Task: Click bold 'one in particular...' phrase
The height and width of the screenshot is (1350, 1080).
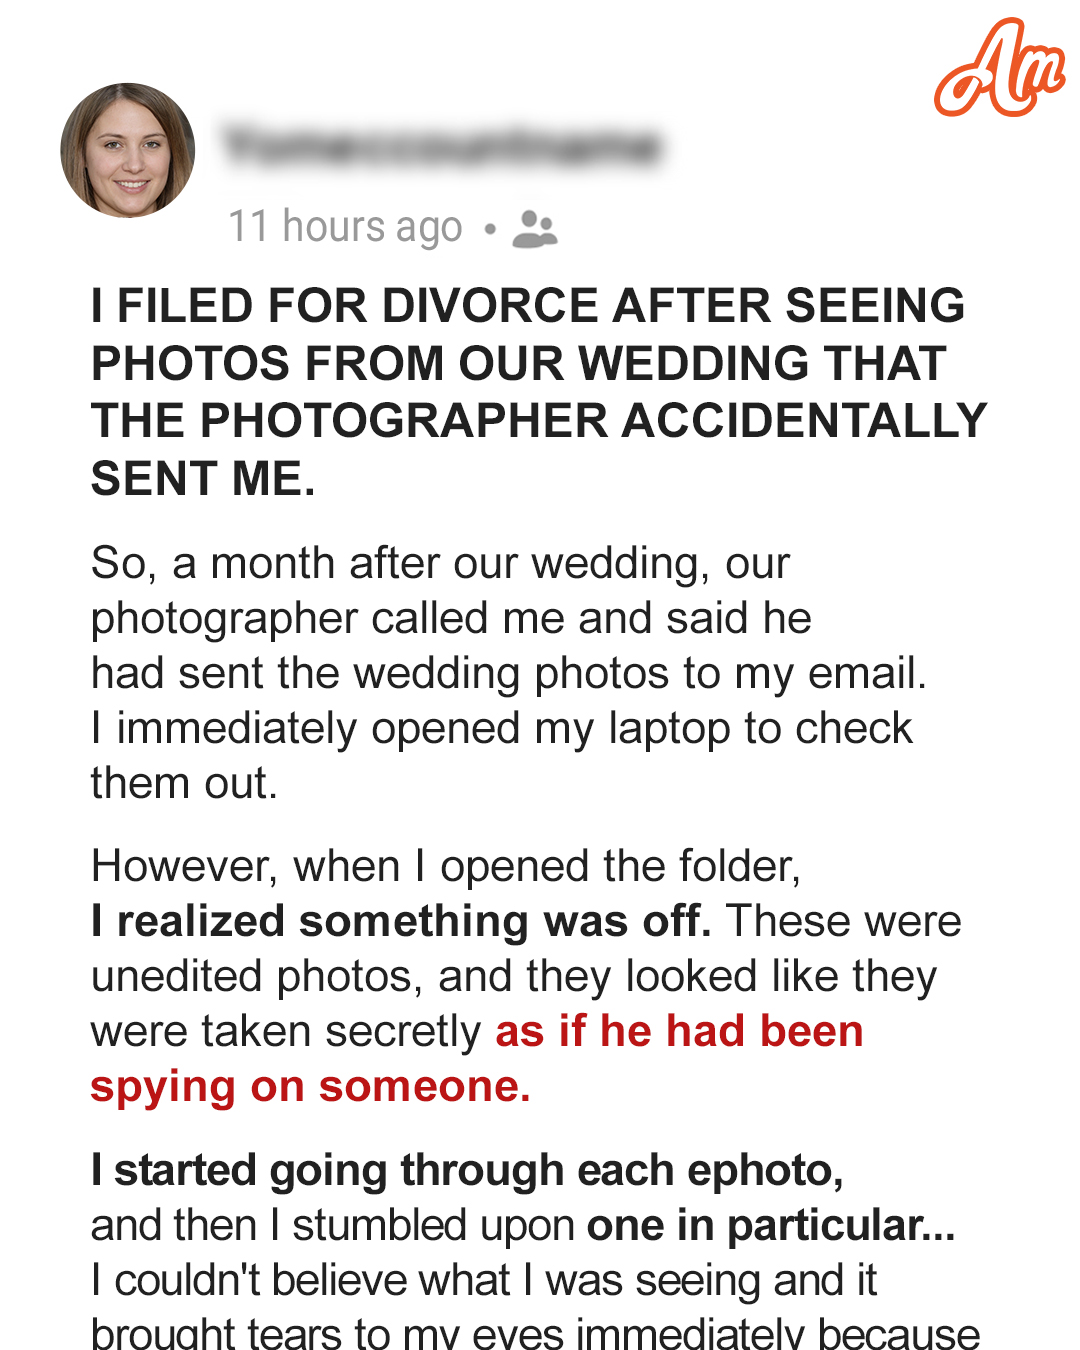Action: (x=771, y=1226)
